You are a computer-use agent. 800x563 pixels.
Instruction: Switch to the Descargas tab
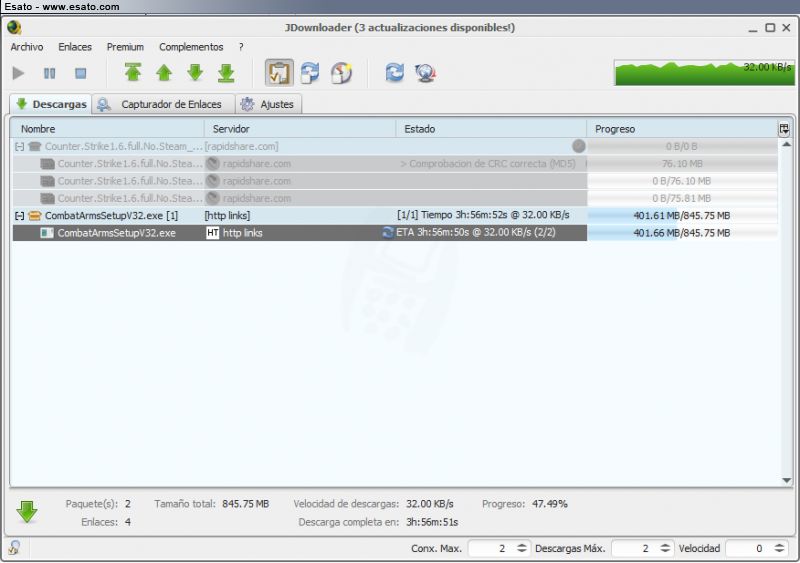[x=51, y=104]
